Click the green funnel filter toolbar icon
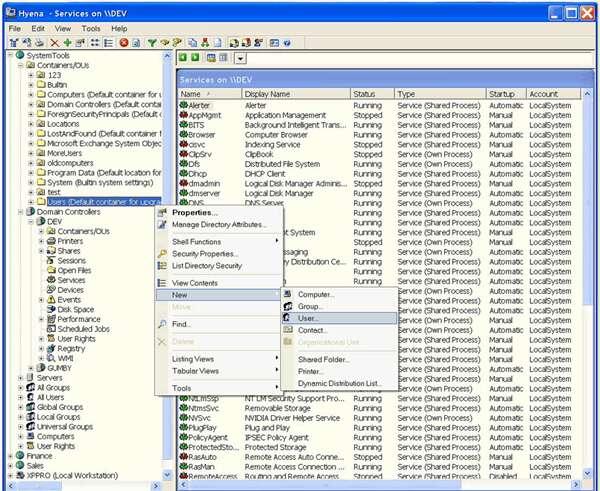Screen dimensions: 600x491 click(x=152, y=43)
